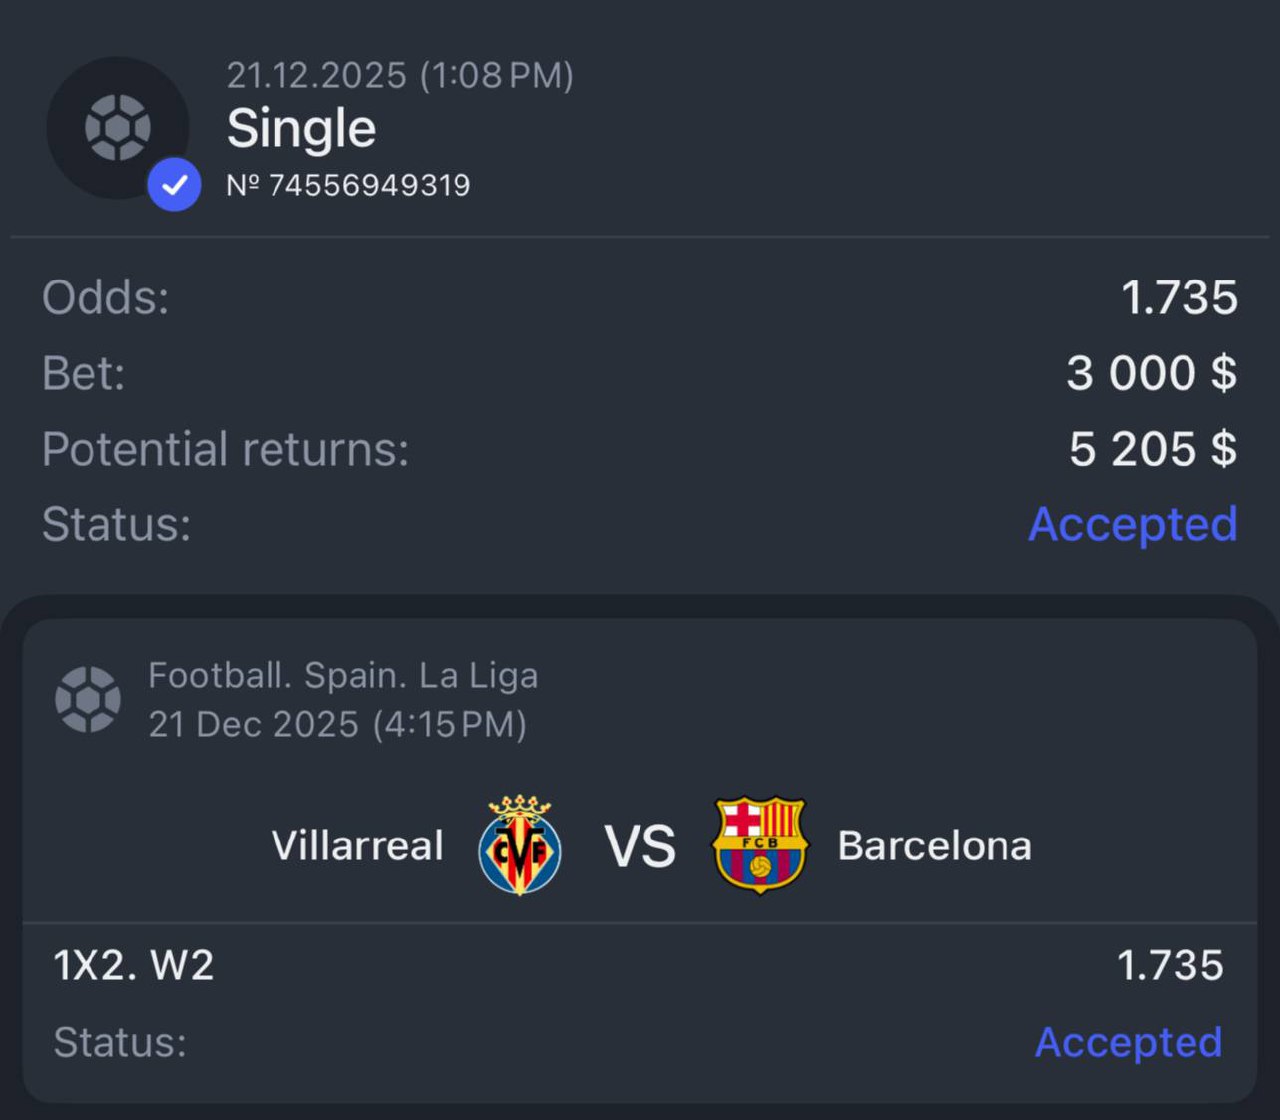The image size is (1280, 1120).
Task: Click the 1X2. W2 market label
Action: click(x=134, y=965)
